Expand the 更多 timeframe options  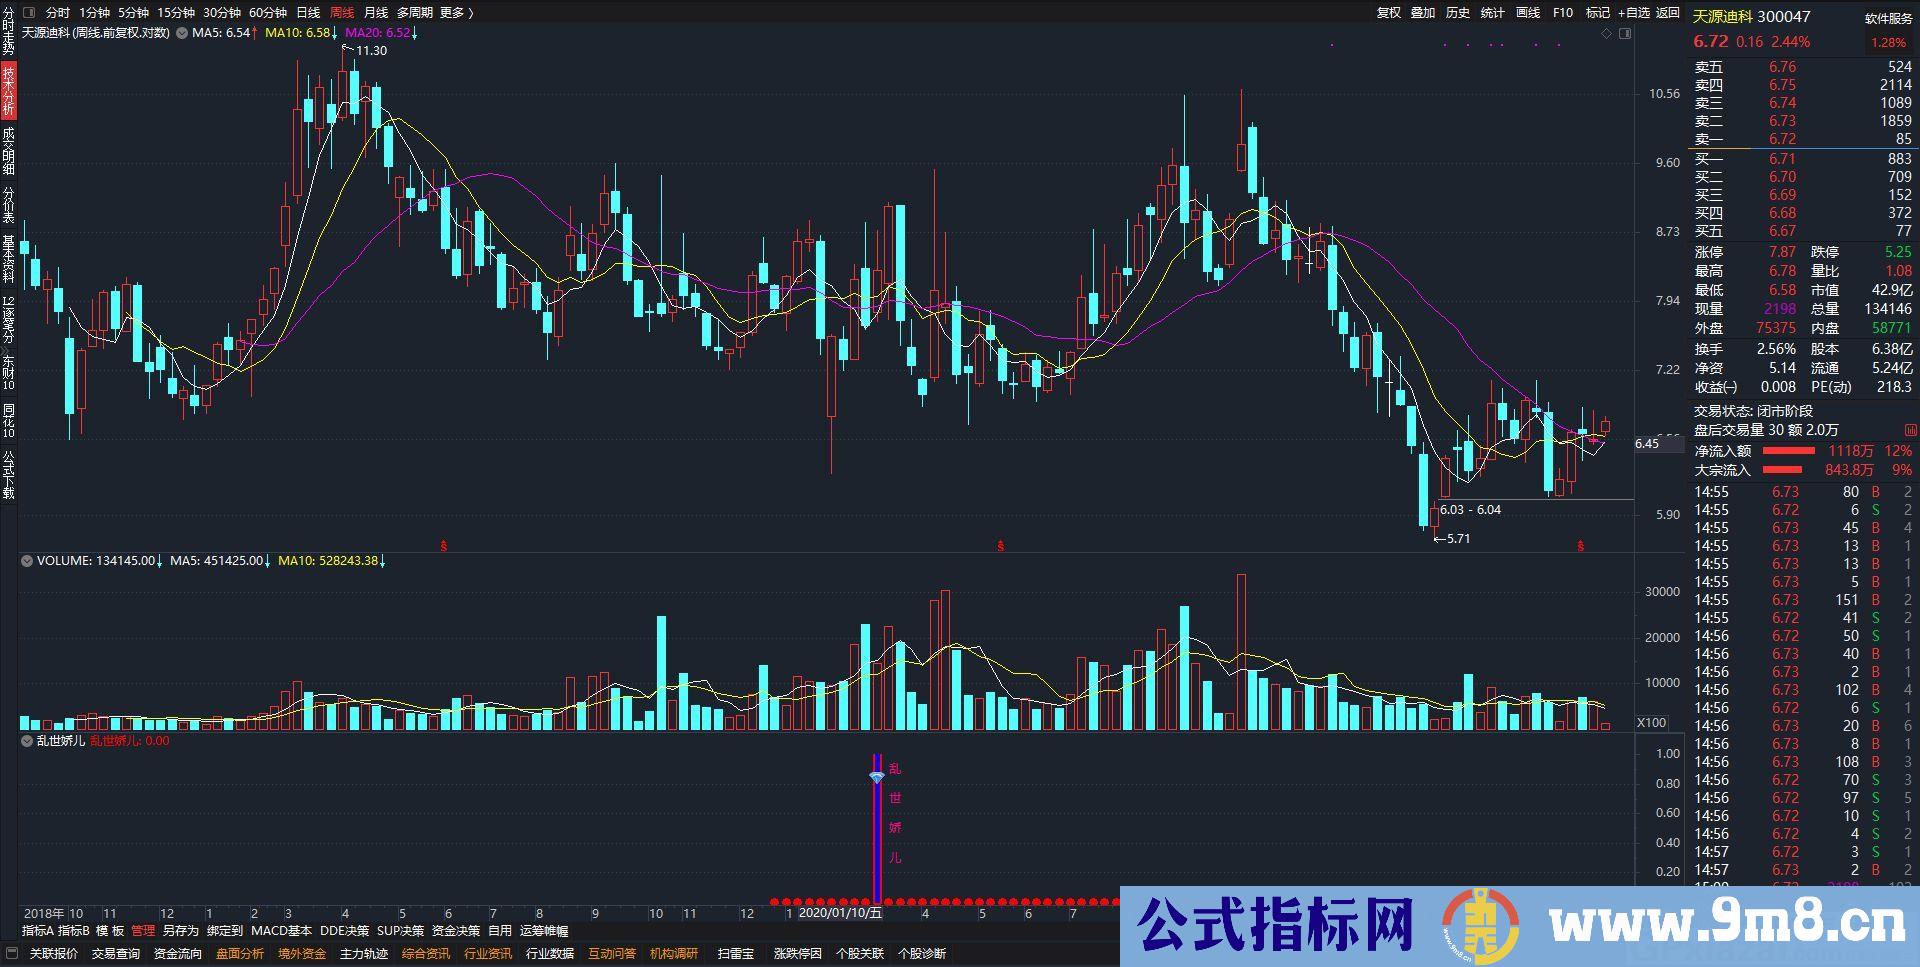point(456,12)
